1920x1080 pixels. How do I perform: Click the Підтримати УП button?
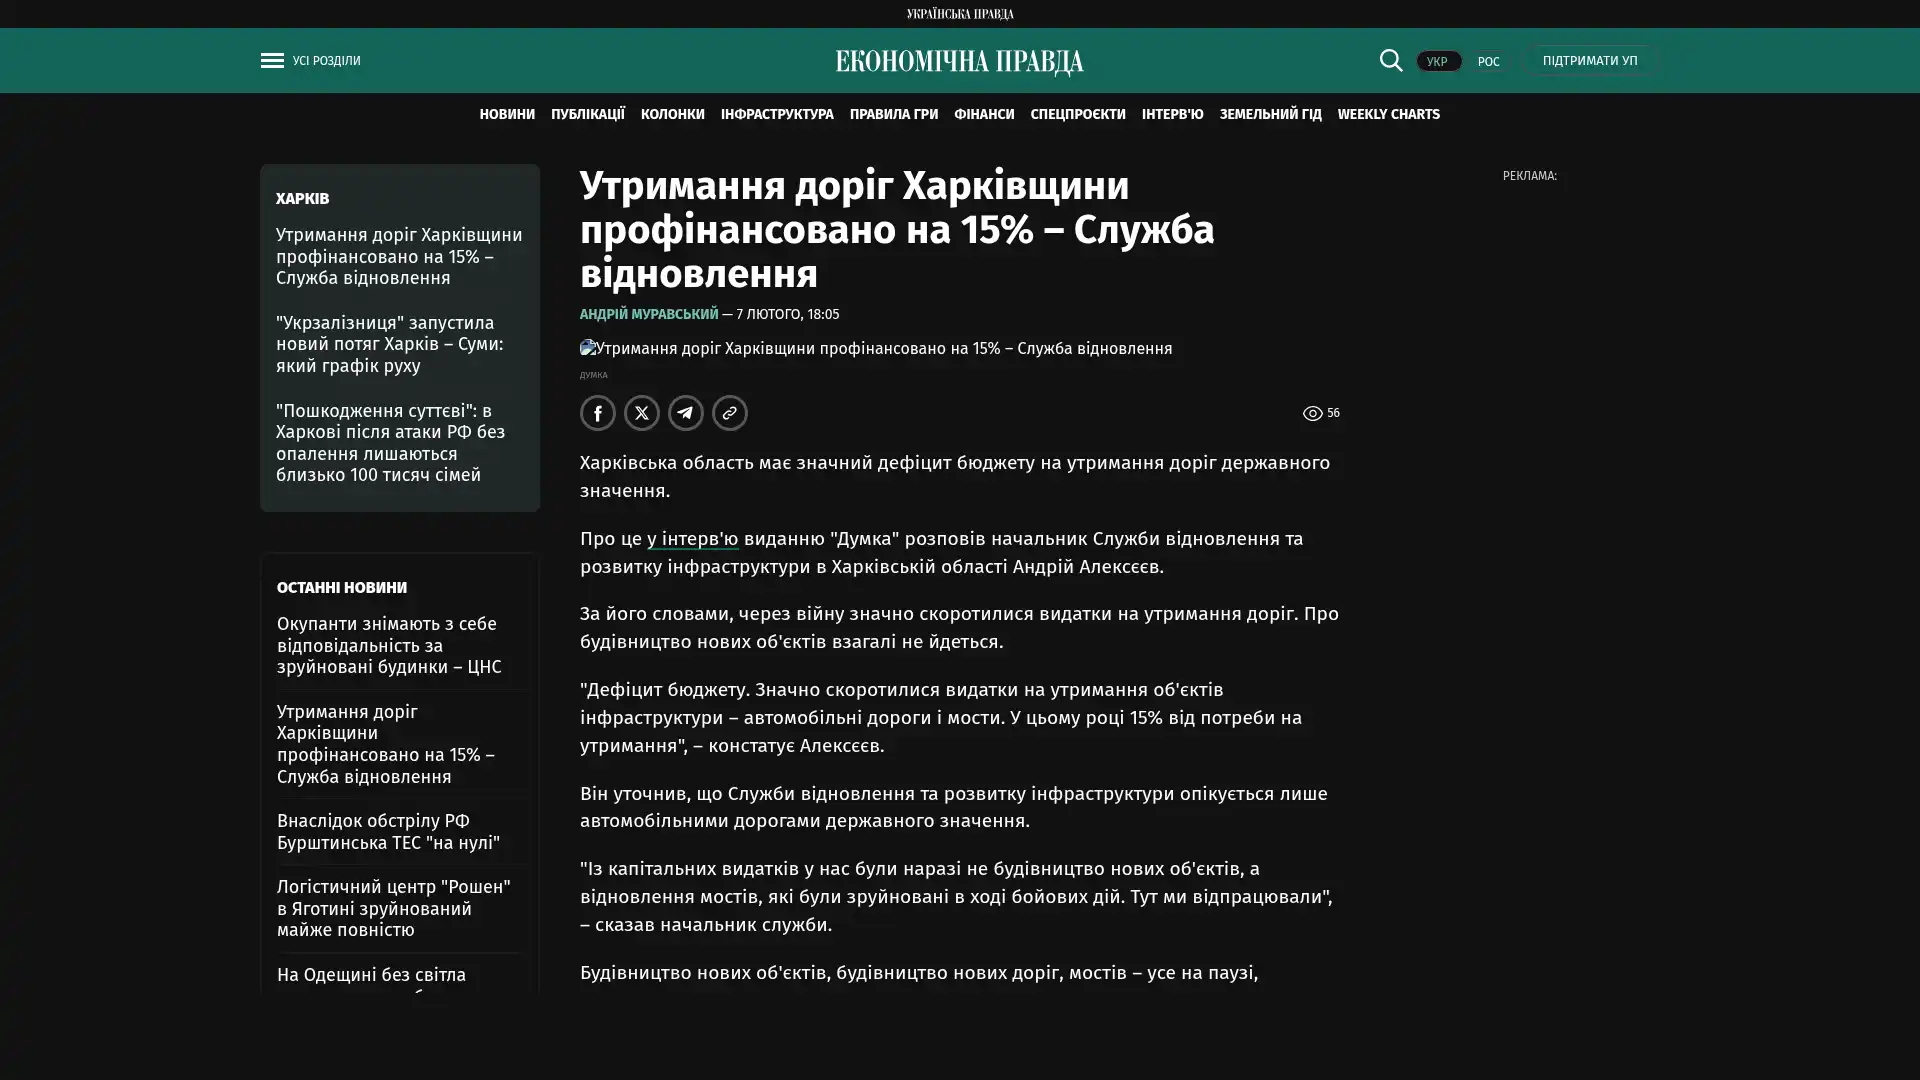click(x=1589, y=61)
